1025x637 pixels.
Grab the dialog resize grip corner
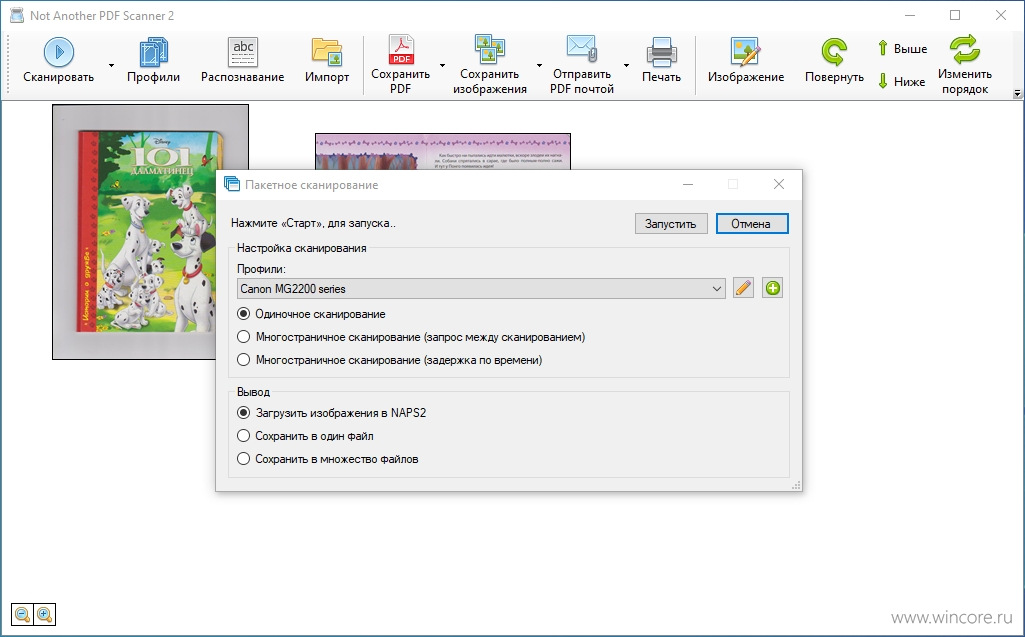pyautogui.click(x=796, y=485)
